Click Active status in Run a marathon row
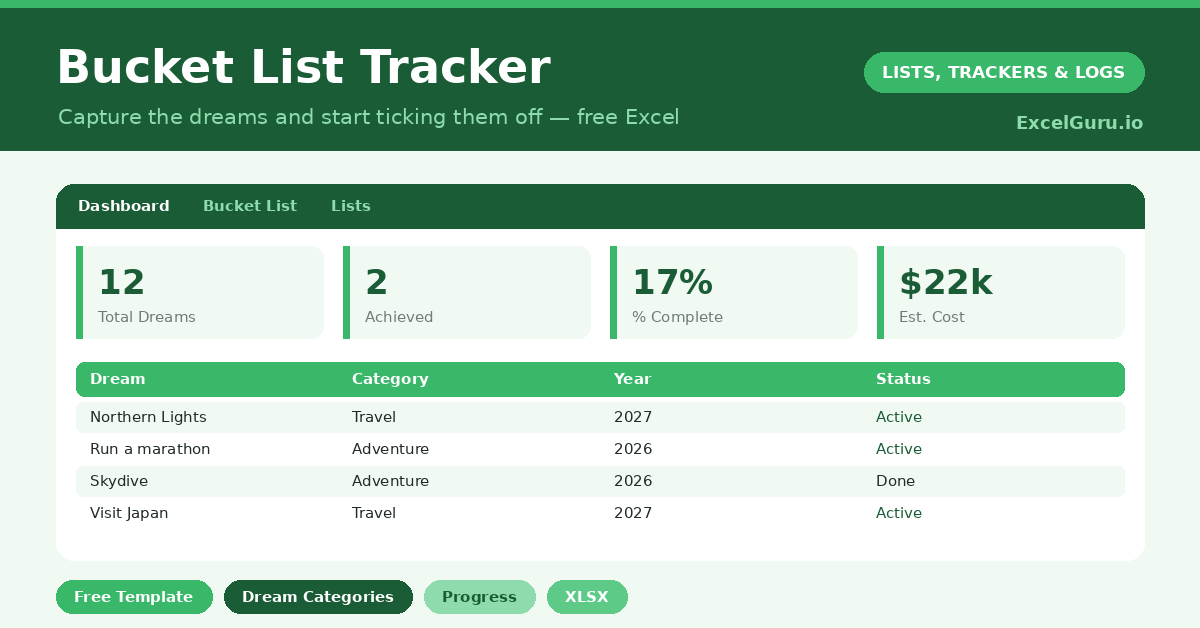Screen dimensions: 1200x628 pyautogui.click(x=899, y=449)
